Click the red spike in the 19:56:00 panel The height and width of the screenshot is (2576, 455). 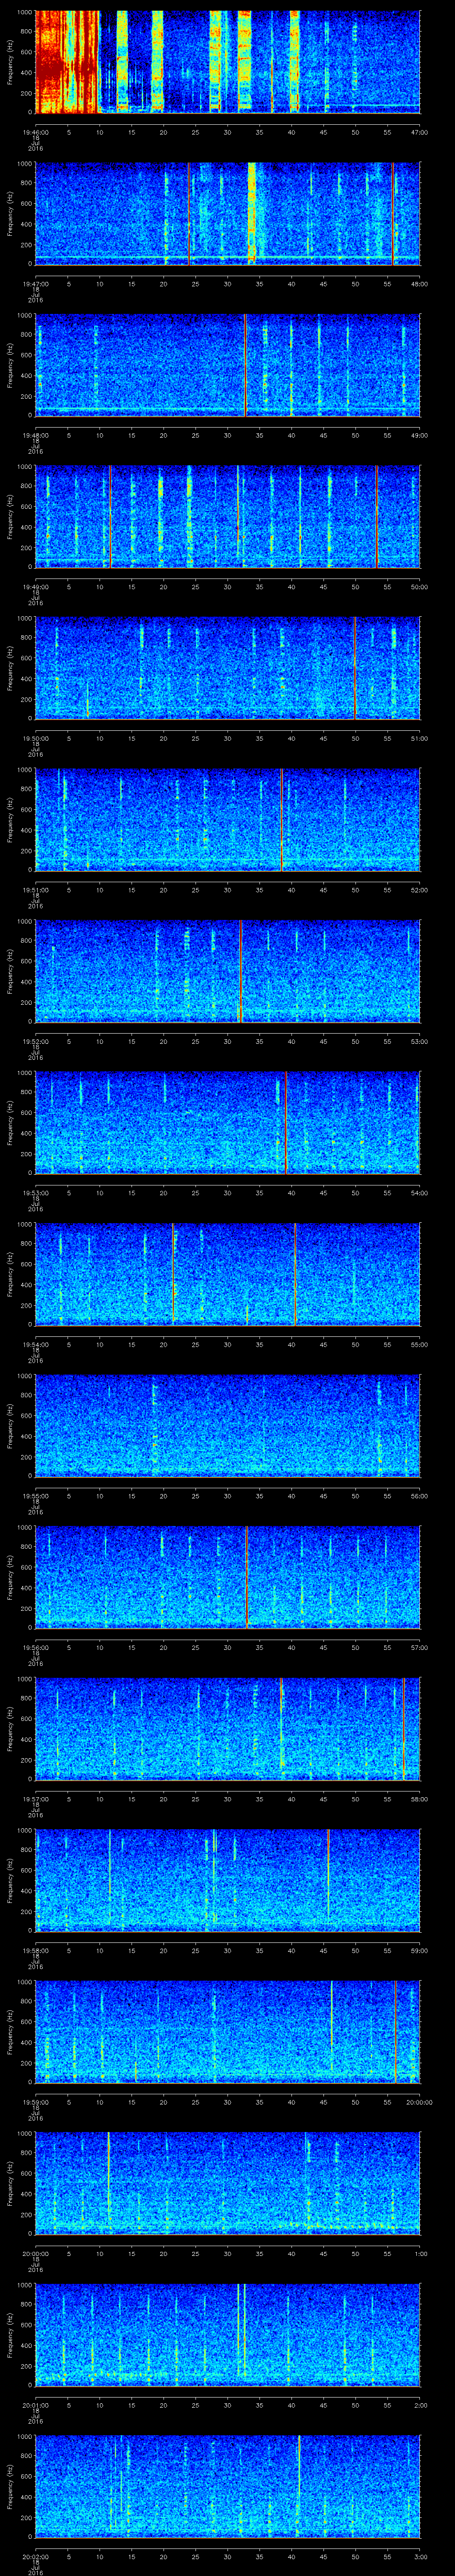[246, 1577]
